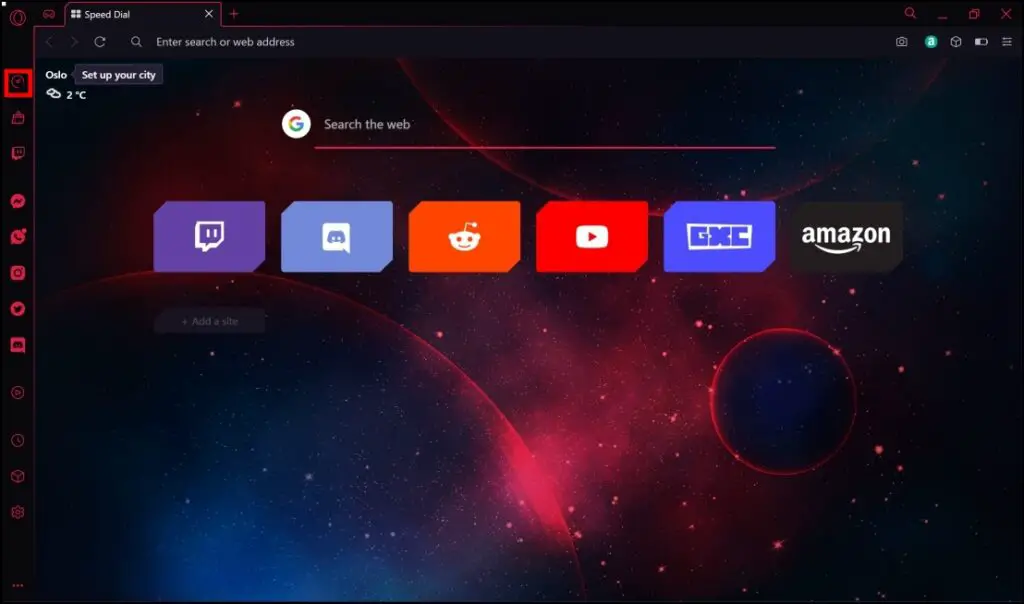Open GX Control in the sidebar
The image size is (1024, 604).
(18, 82)
